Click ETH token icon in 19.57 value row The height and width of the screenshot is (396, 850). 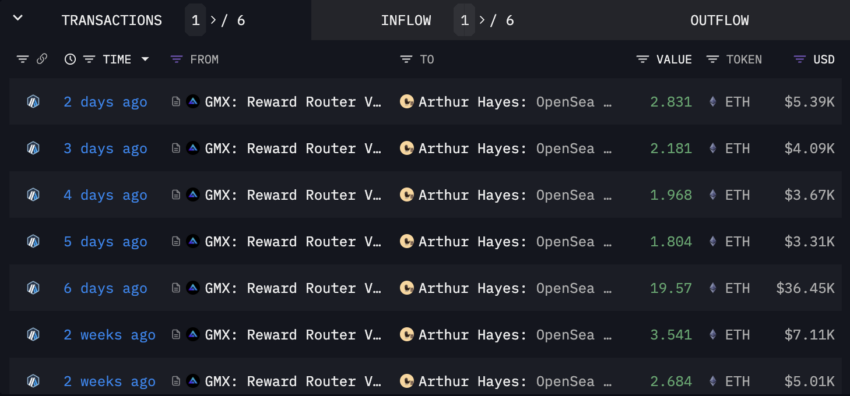[713, 288]
